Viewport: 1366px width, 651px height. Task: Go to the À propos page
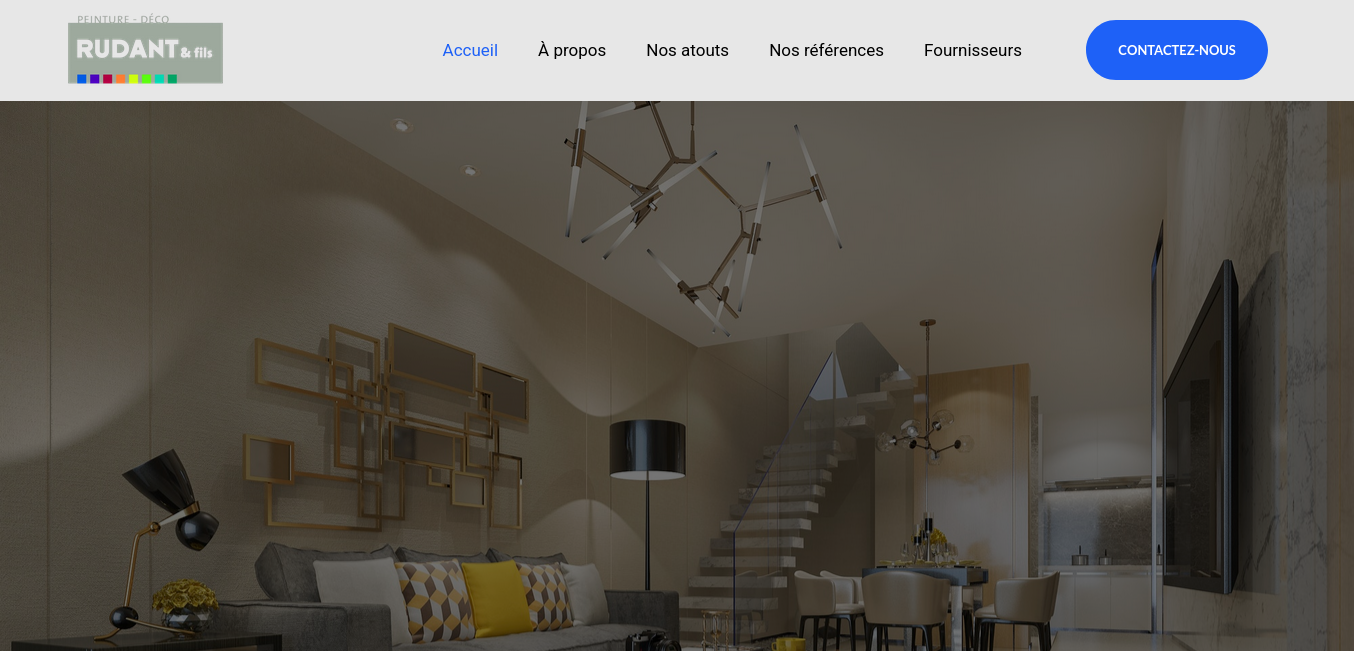pyautogui.click(x=572, y=50)
